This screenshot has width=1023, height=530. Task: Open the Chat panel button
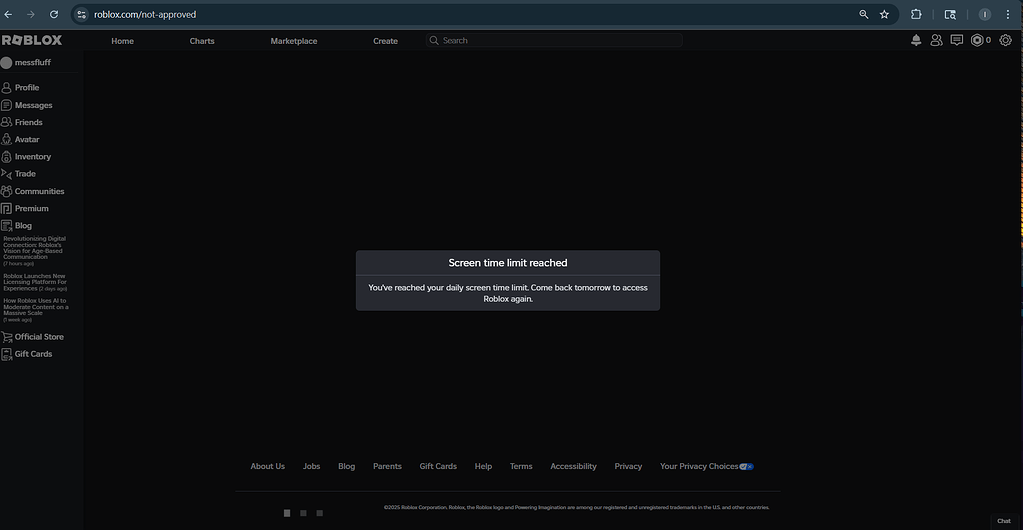1003,521
